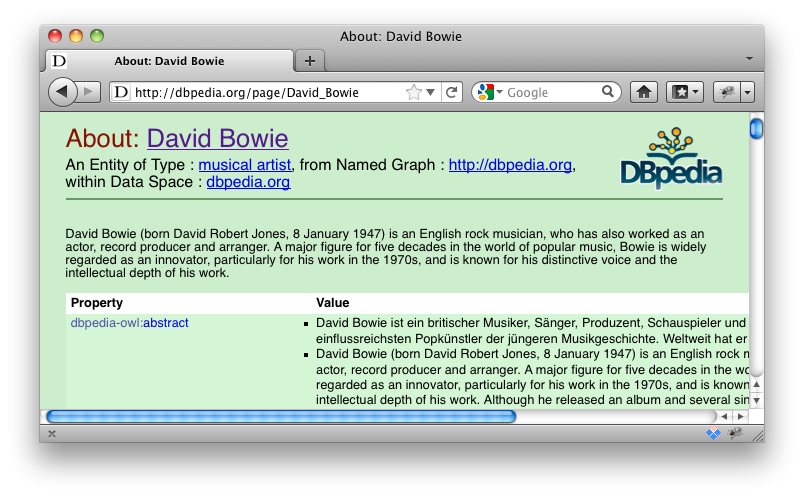This screenshot has width=804, height=497.
Task: Open a new tab with the plus button
Action: [x=310, y=61]
